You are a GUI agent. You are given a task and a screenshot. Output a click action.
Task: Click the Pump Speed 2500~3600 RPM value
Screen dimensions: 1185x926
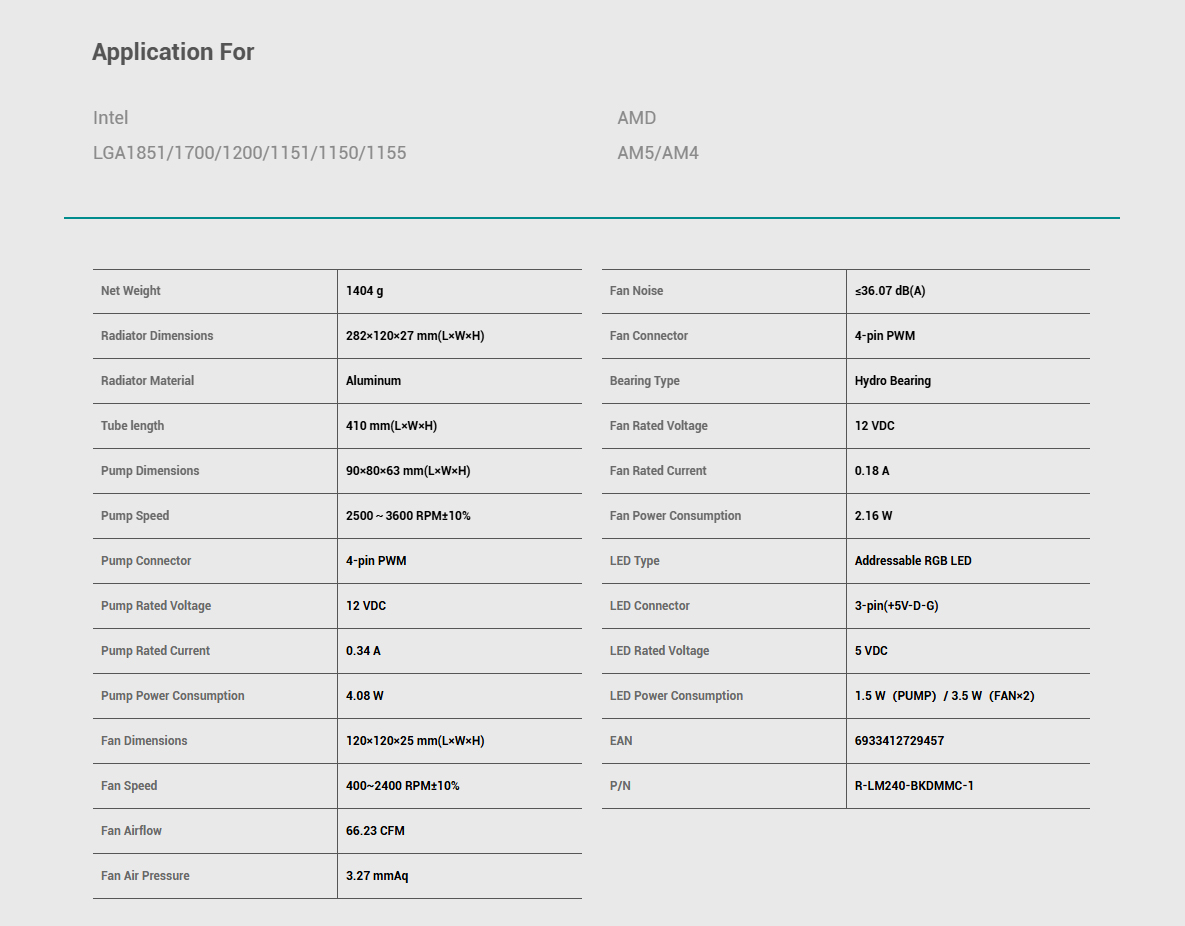(x=408, y=516)
